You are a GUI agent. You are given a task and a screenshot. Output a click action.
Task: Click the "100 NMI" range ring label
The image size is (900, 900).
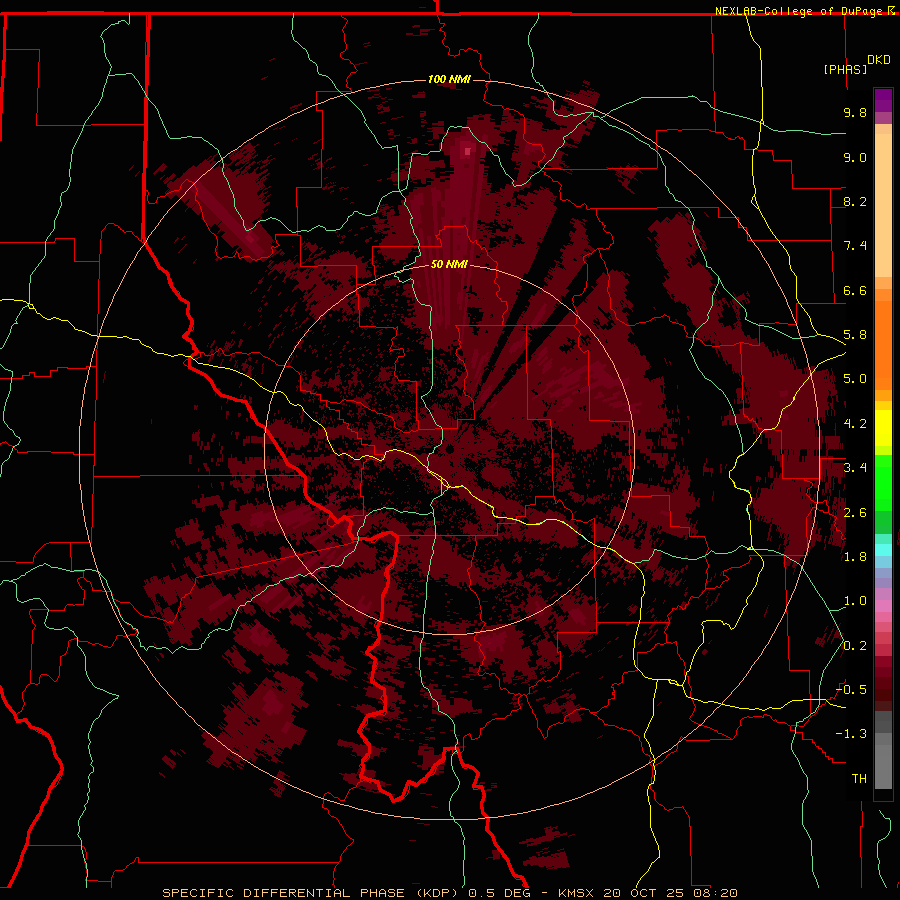click(x=449, y=79)
